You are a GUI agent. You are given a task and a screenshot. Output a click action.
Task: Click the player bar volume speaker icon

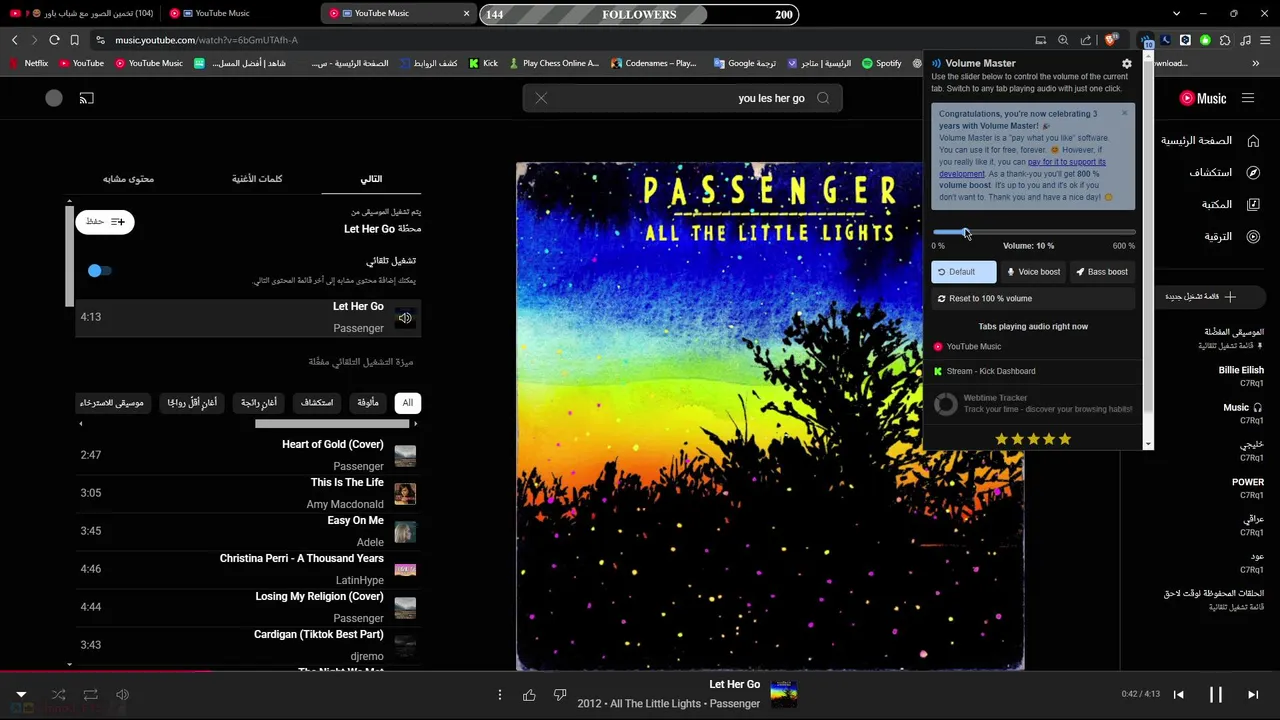(x=123, y=695)
